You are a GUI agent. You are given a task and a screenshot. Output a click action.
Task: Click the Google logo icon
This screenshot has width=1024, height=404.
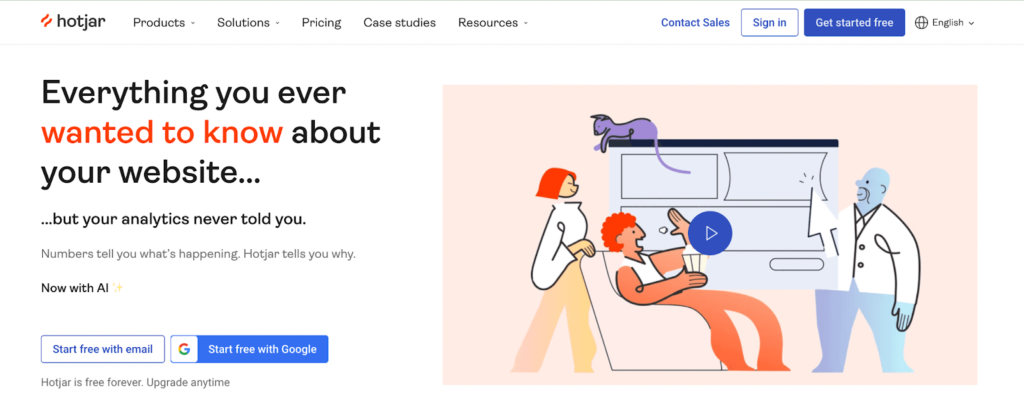[x=184, y=349]
